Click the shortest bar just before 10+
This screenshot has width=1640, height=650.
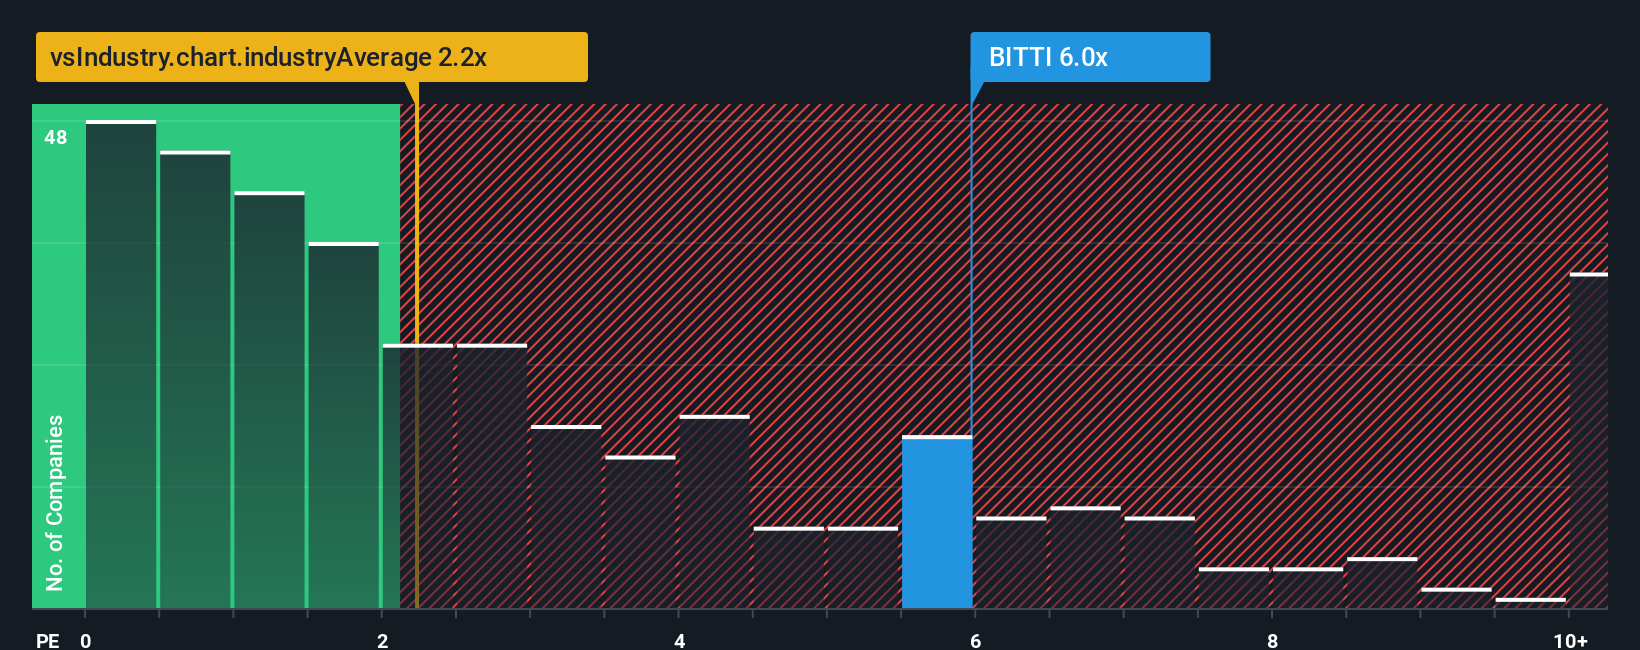(1530, 603)
